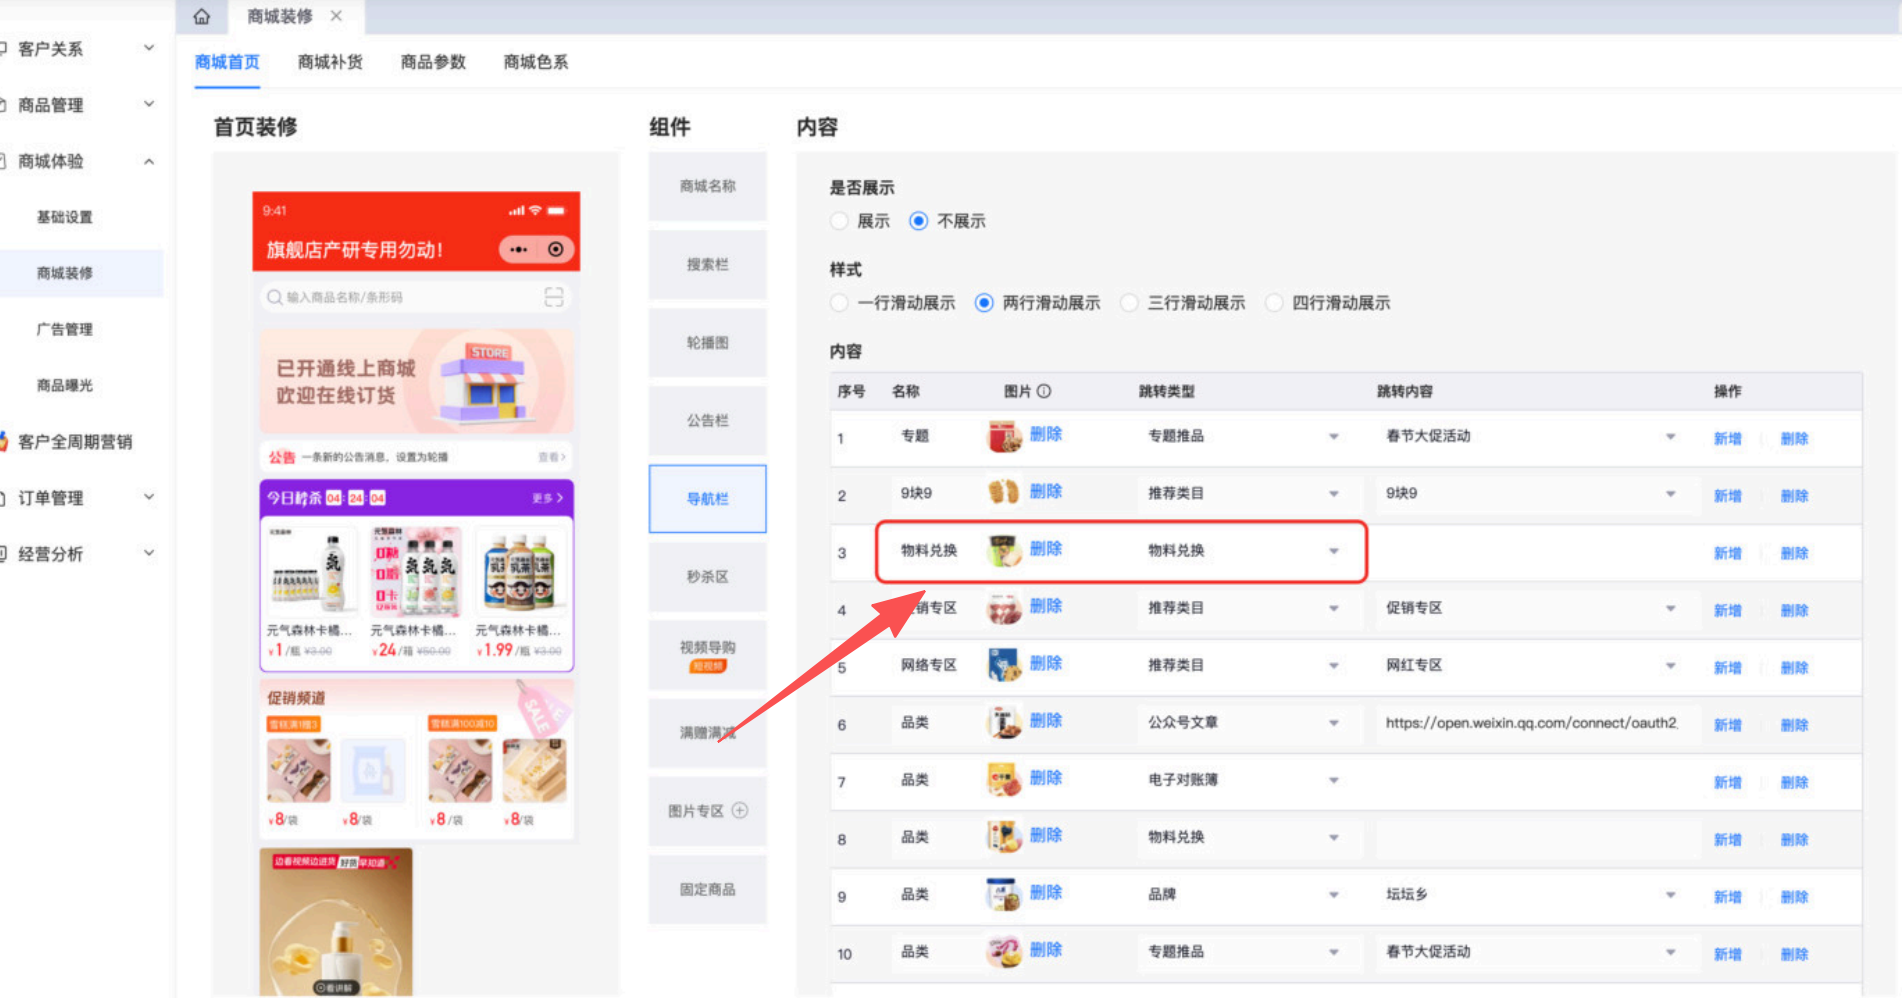Screen dimensions: 1902x998
Task: Open 跳转内容 dropdown showing 促销专区
Action: point(1669,608)
